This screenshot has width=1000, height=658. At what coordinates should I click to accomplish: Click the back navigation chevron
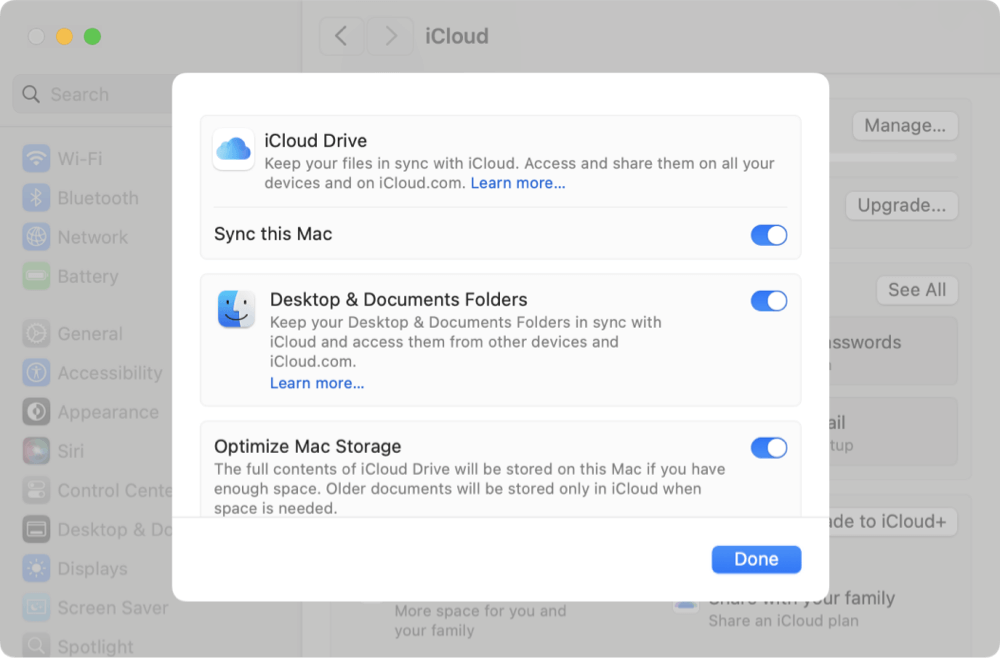(341, 36)
